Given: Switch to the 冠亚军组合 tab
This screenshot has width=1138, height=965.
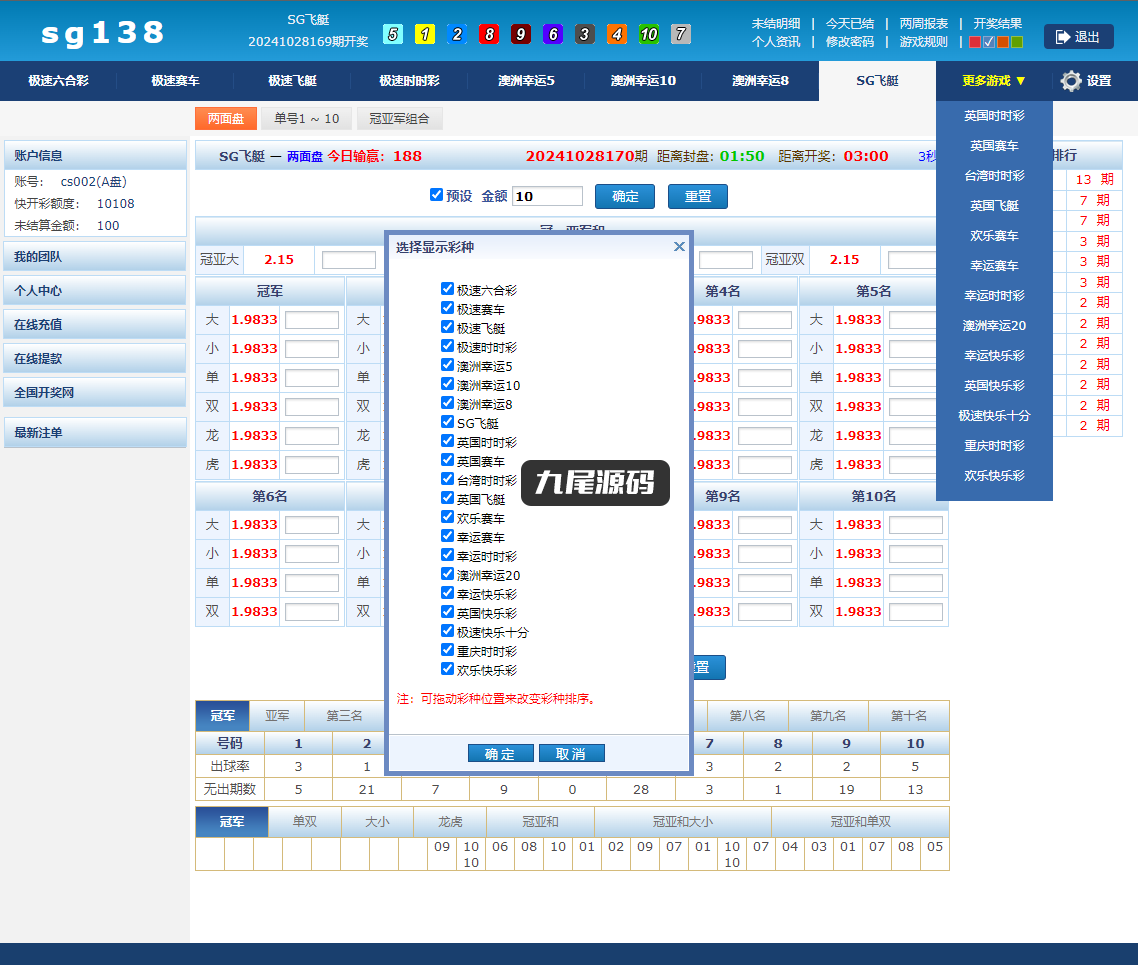Looking at the screenshot, I should pyautogui.click(x=399, y=118).
